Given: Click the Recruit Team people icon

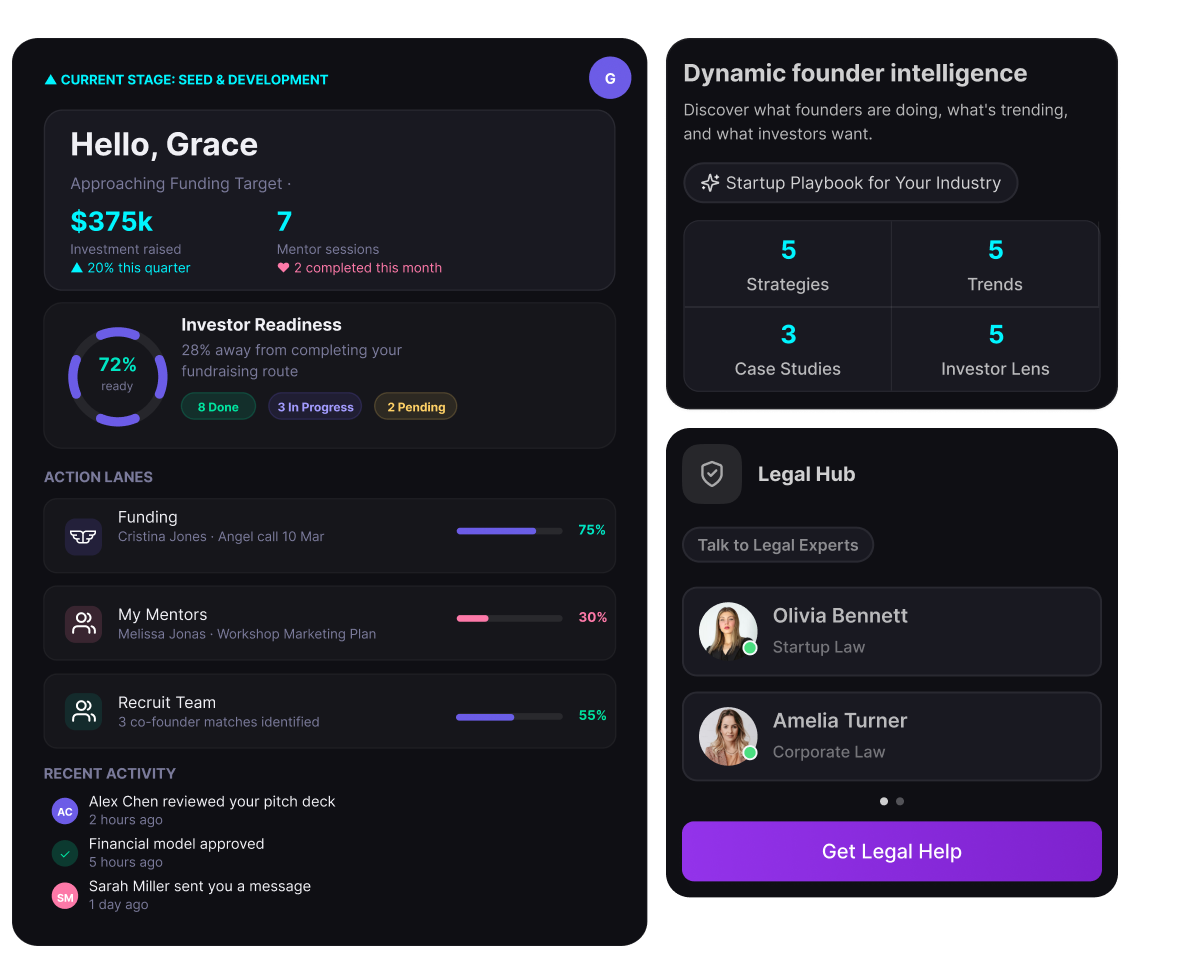Looking at the screenshot, I should point(83,711).
